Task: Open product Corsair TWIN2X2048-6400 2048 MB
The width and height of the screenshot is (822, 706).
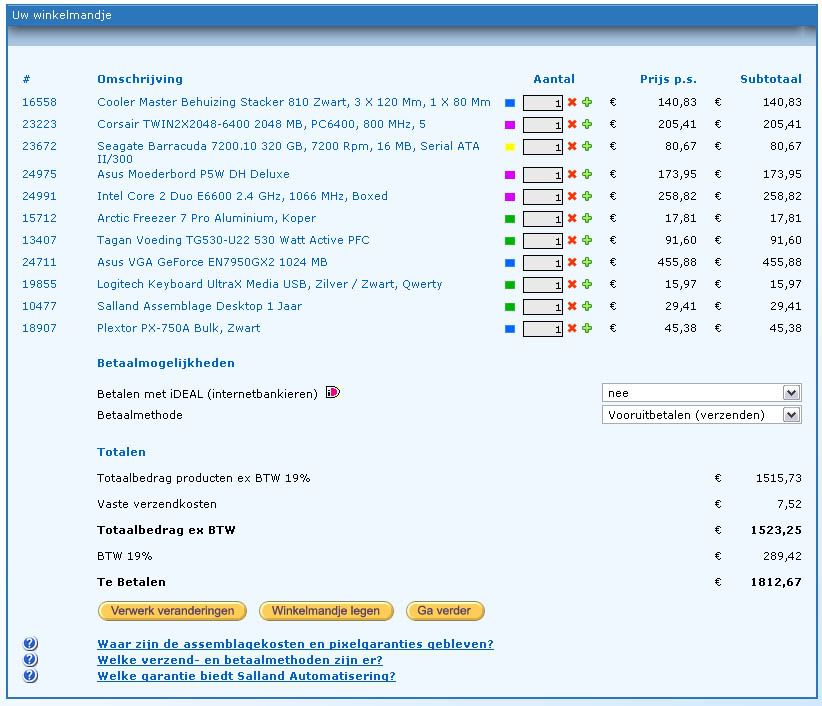Action: coord(261,124)
